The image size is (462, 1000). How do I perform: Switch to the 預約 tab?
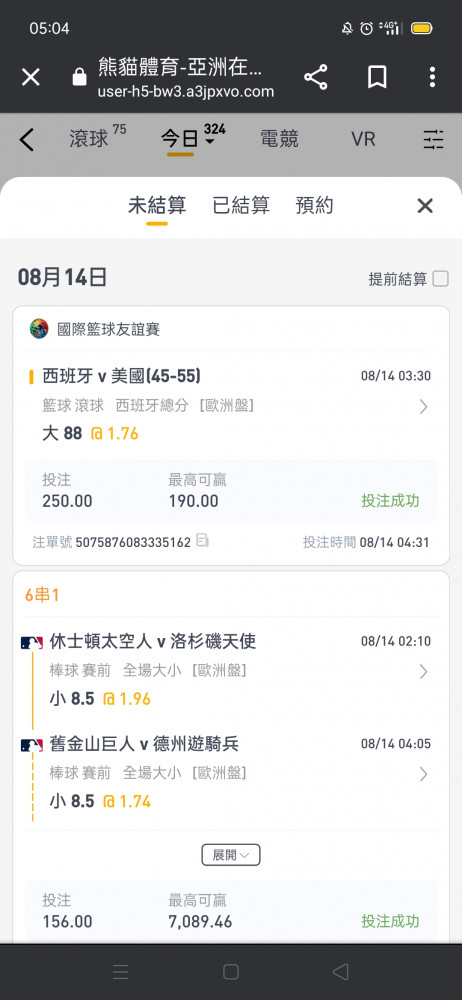[315, 205]
